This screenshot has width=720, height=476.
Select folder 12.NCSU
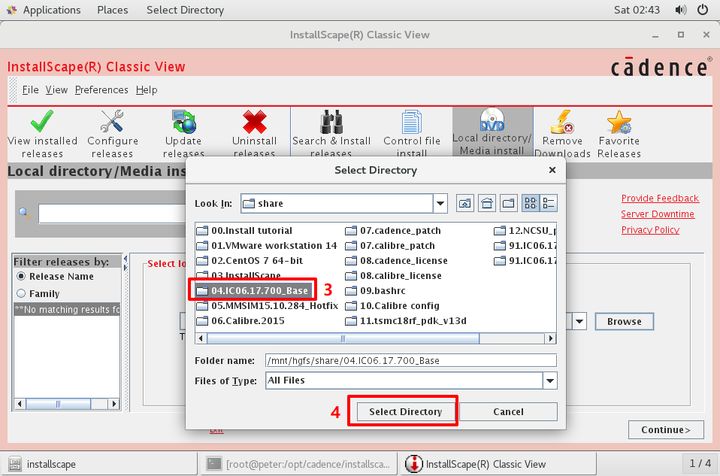pyautogui.click(x=525, y=230)
